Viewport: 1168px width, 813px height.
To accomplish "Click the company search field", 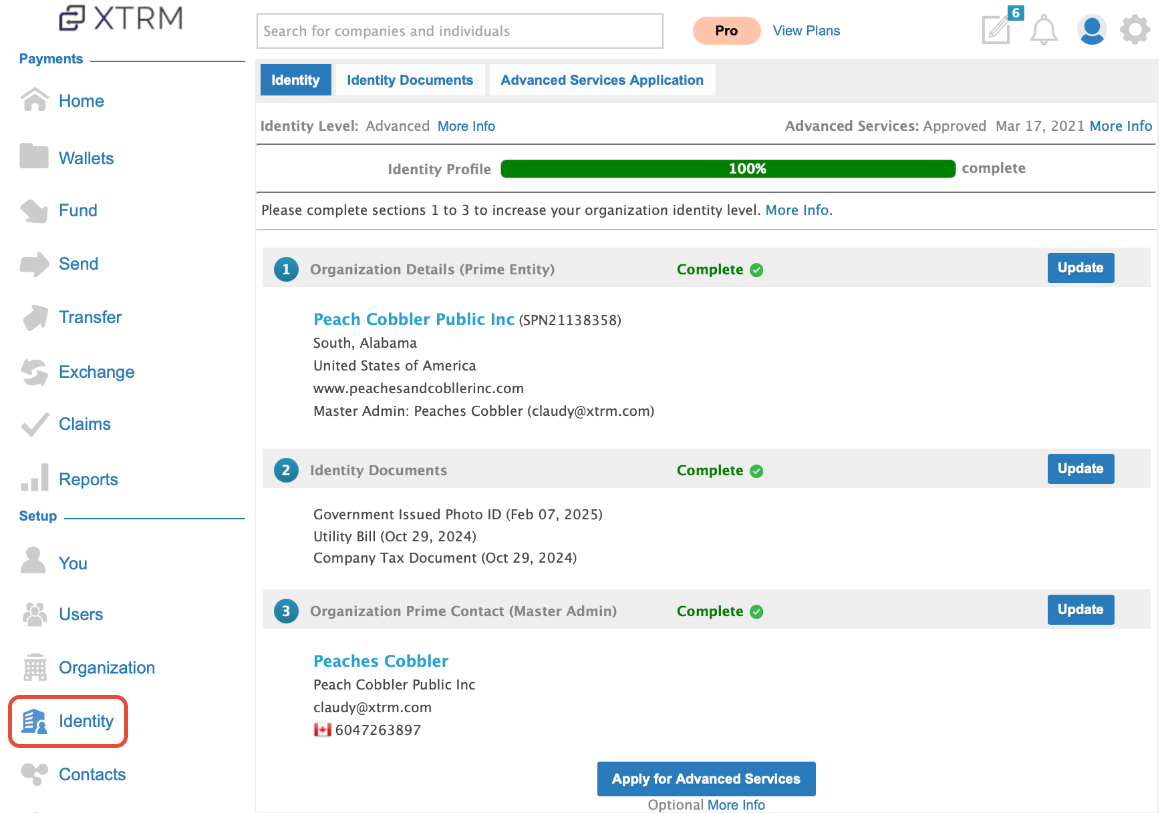I will (460, 31).
